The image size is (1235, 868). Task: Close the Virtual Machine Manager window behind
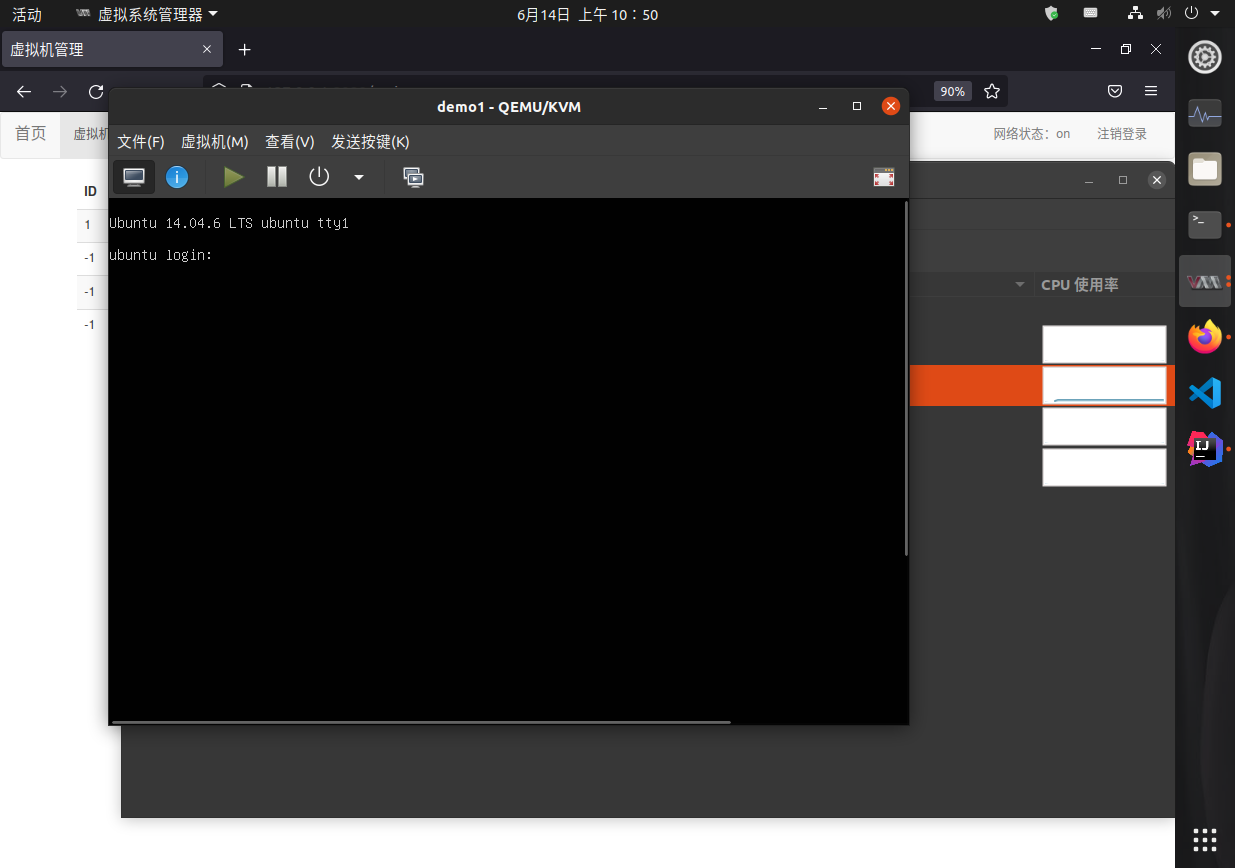tap(1156, 180)
